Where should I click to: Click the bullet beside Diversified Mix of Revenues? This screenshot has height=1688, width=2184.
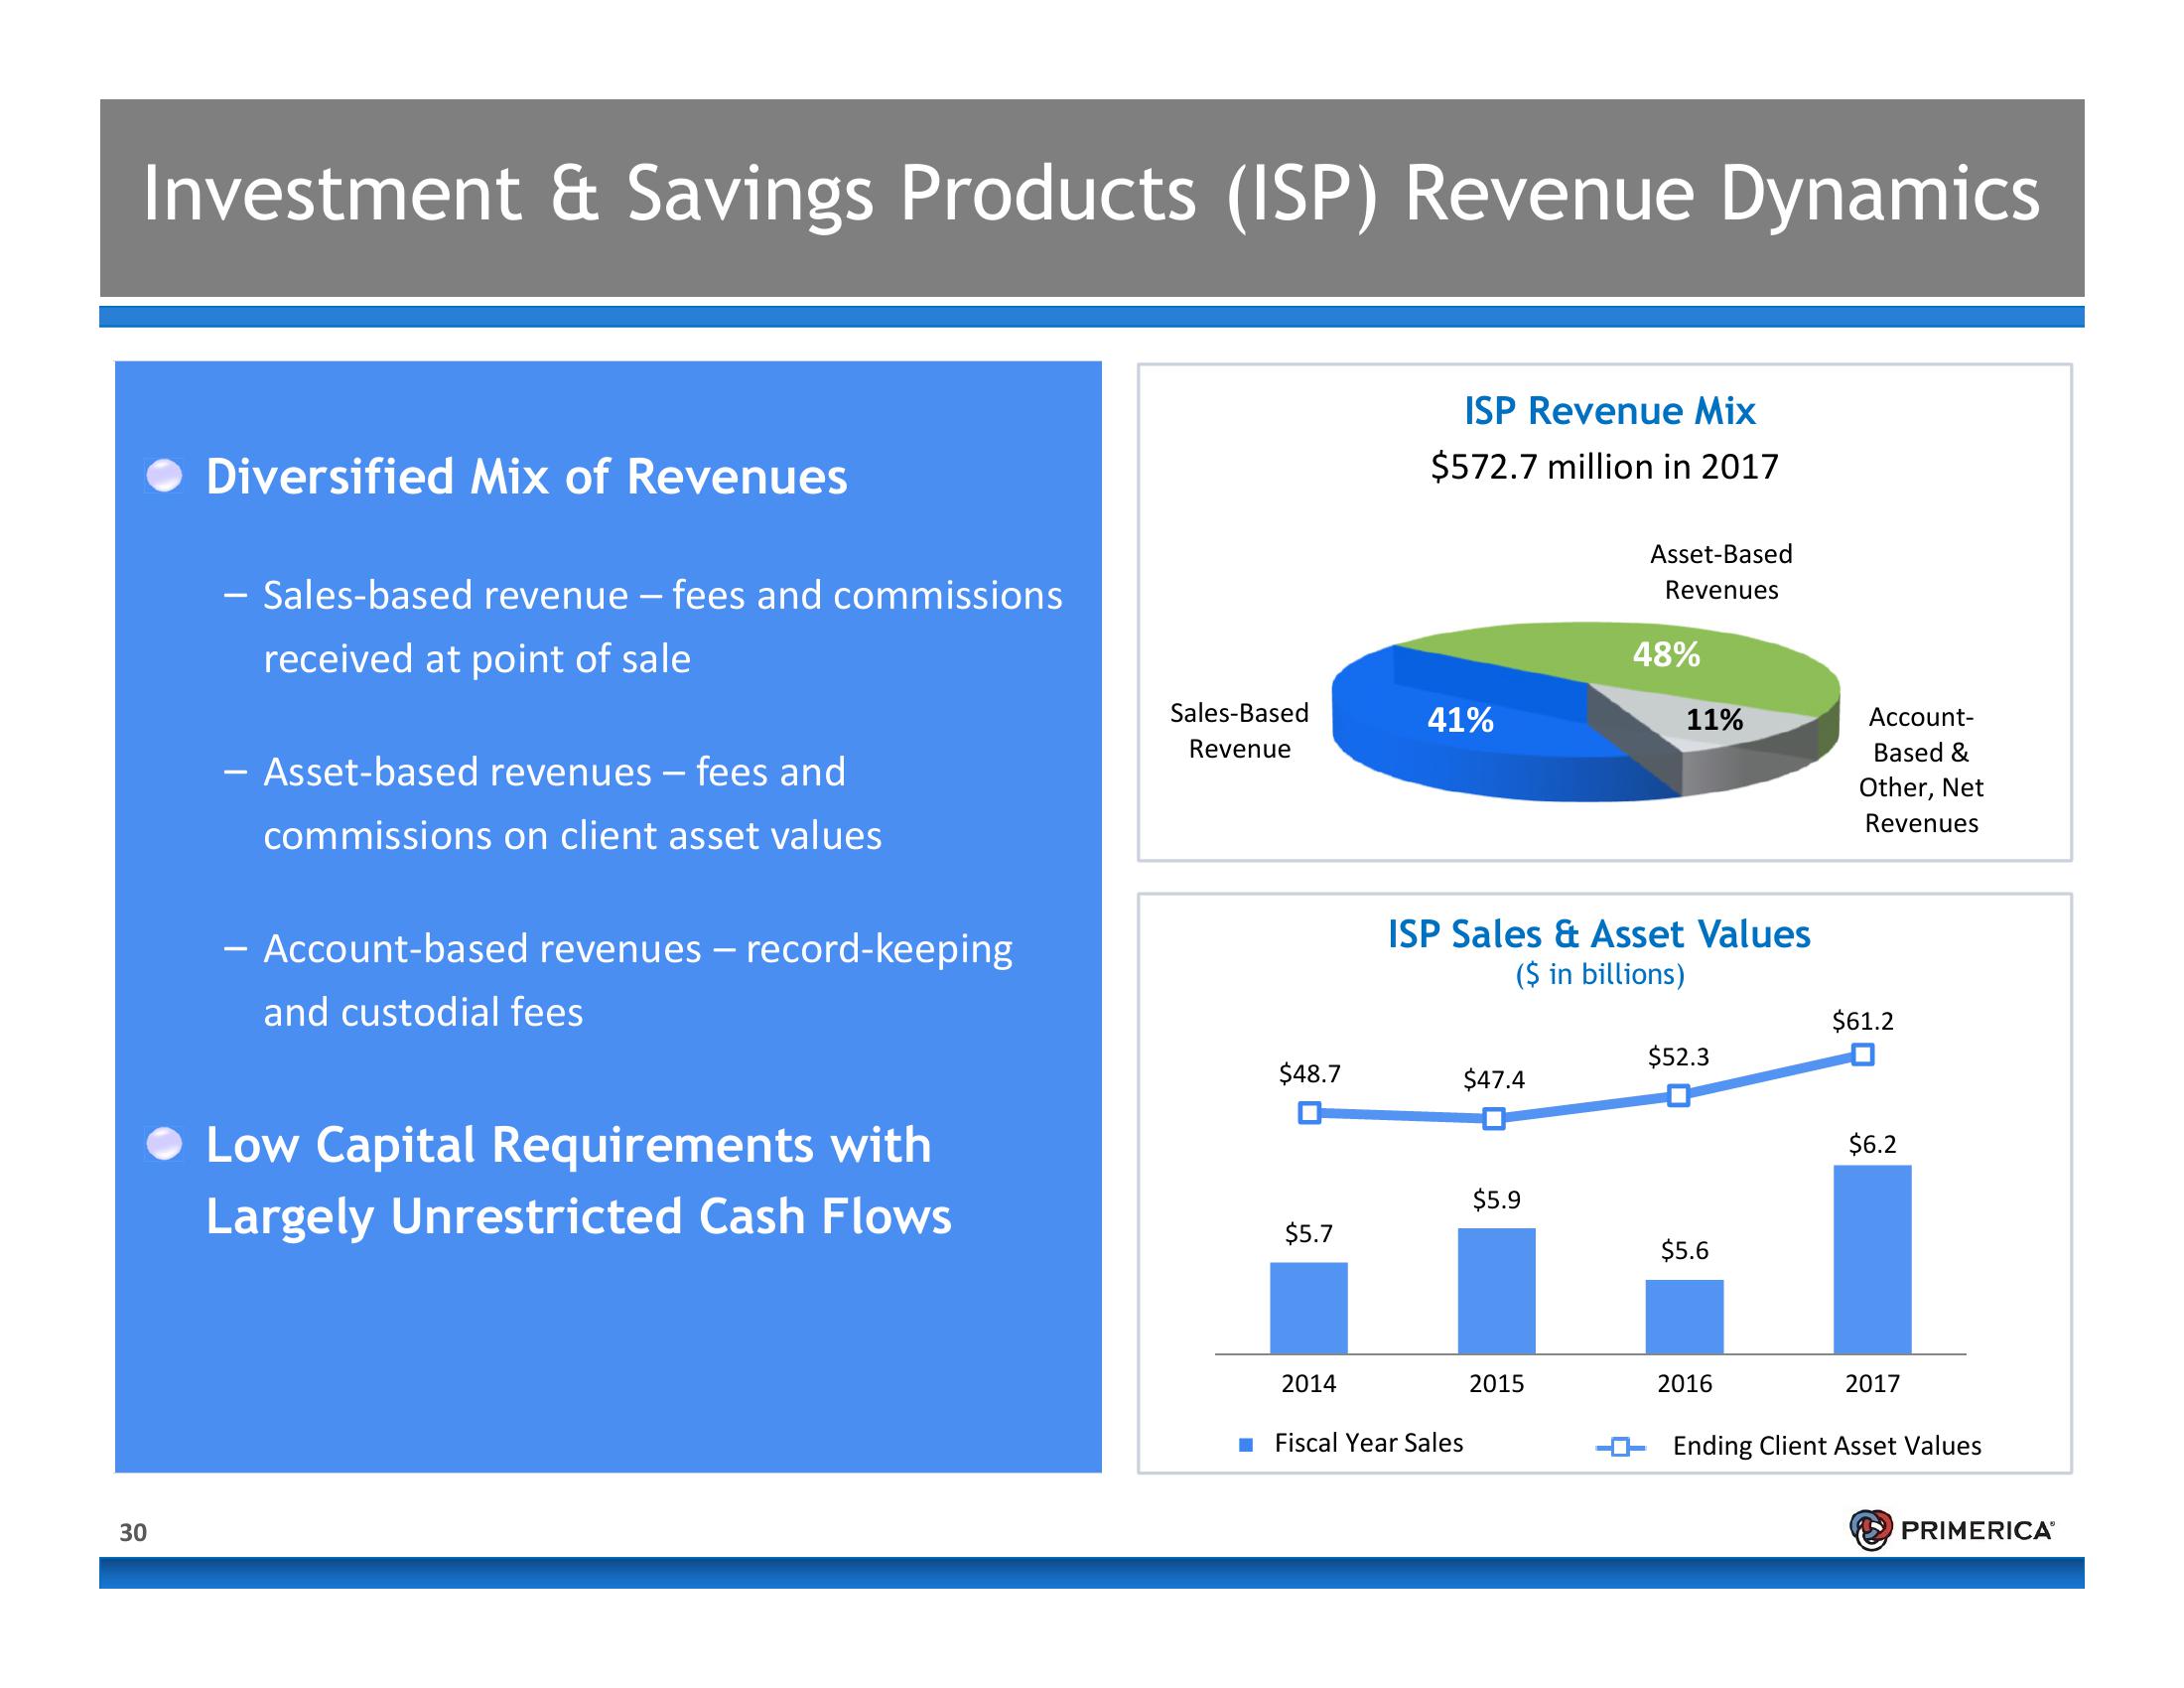pyautogui.click(x=165, y=476)
